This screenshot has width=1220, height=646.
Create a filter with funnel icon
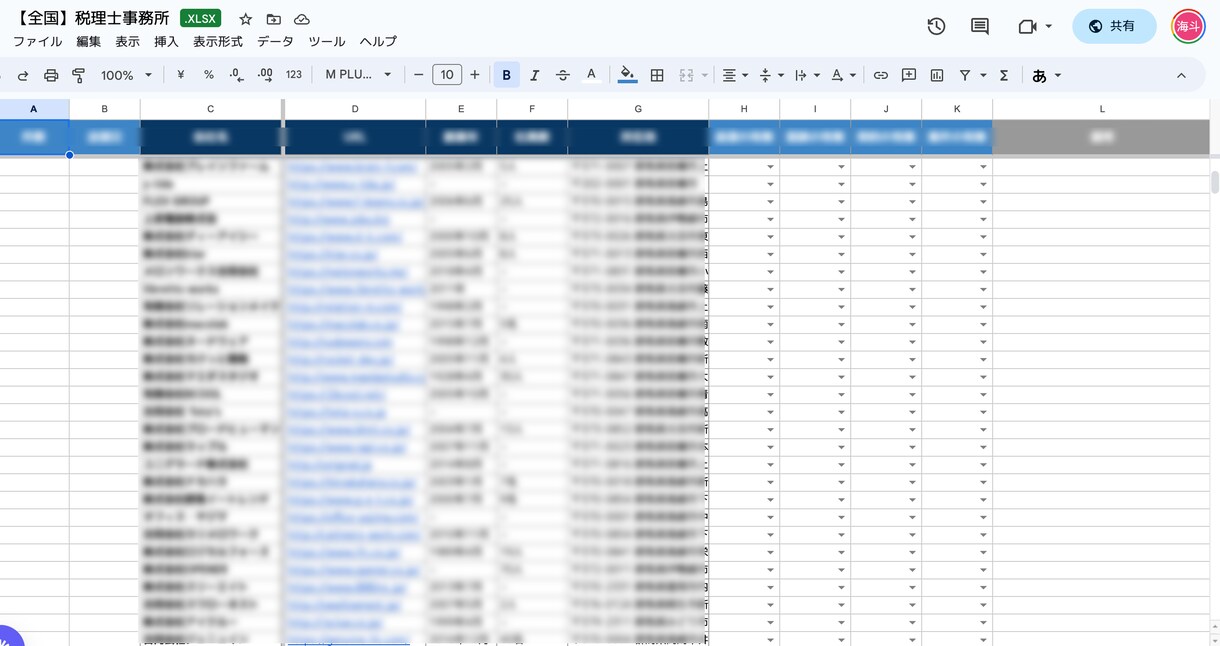965,75
